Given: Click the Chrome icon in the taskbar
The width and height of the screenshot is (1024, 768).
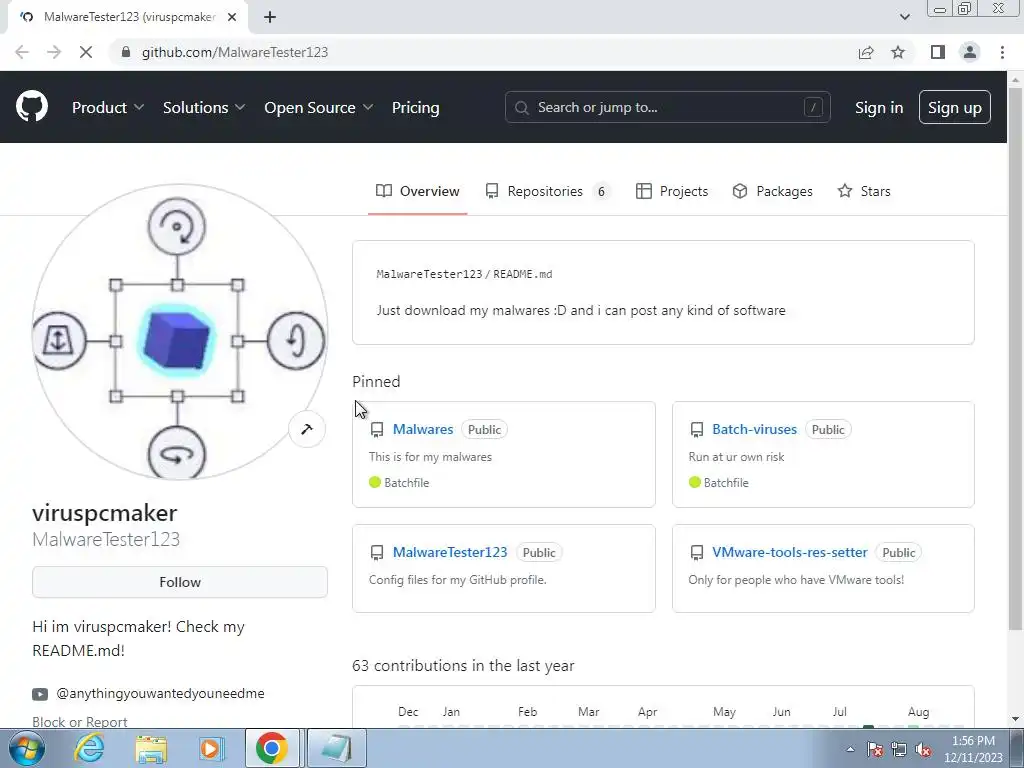Looking at the screenshot, I should (x=272, y=748).
